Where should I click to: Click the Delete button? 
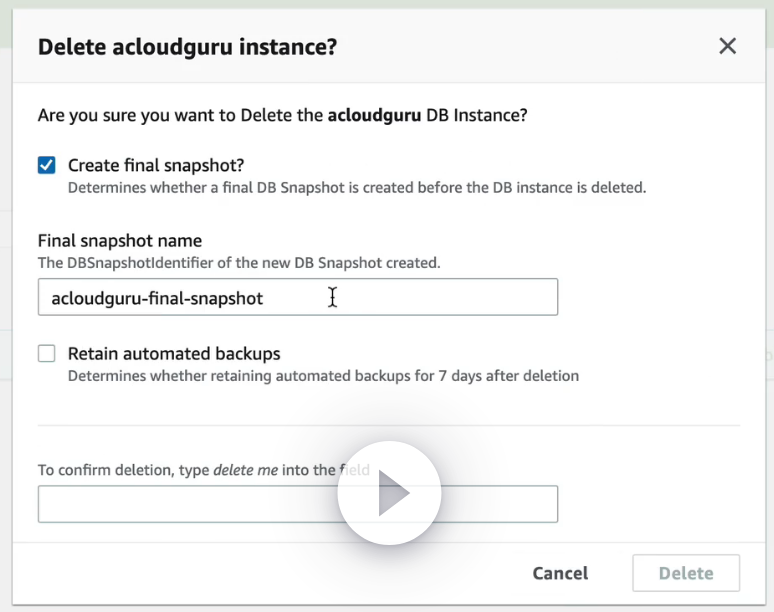pyautogui.click(x=686, y=573)
